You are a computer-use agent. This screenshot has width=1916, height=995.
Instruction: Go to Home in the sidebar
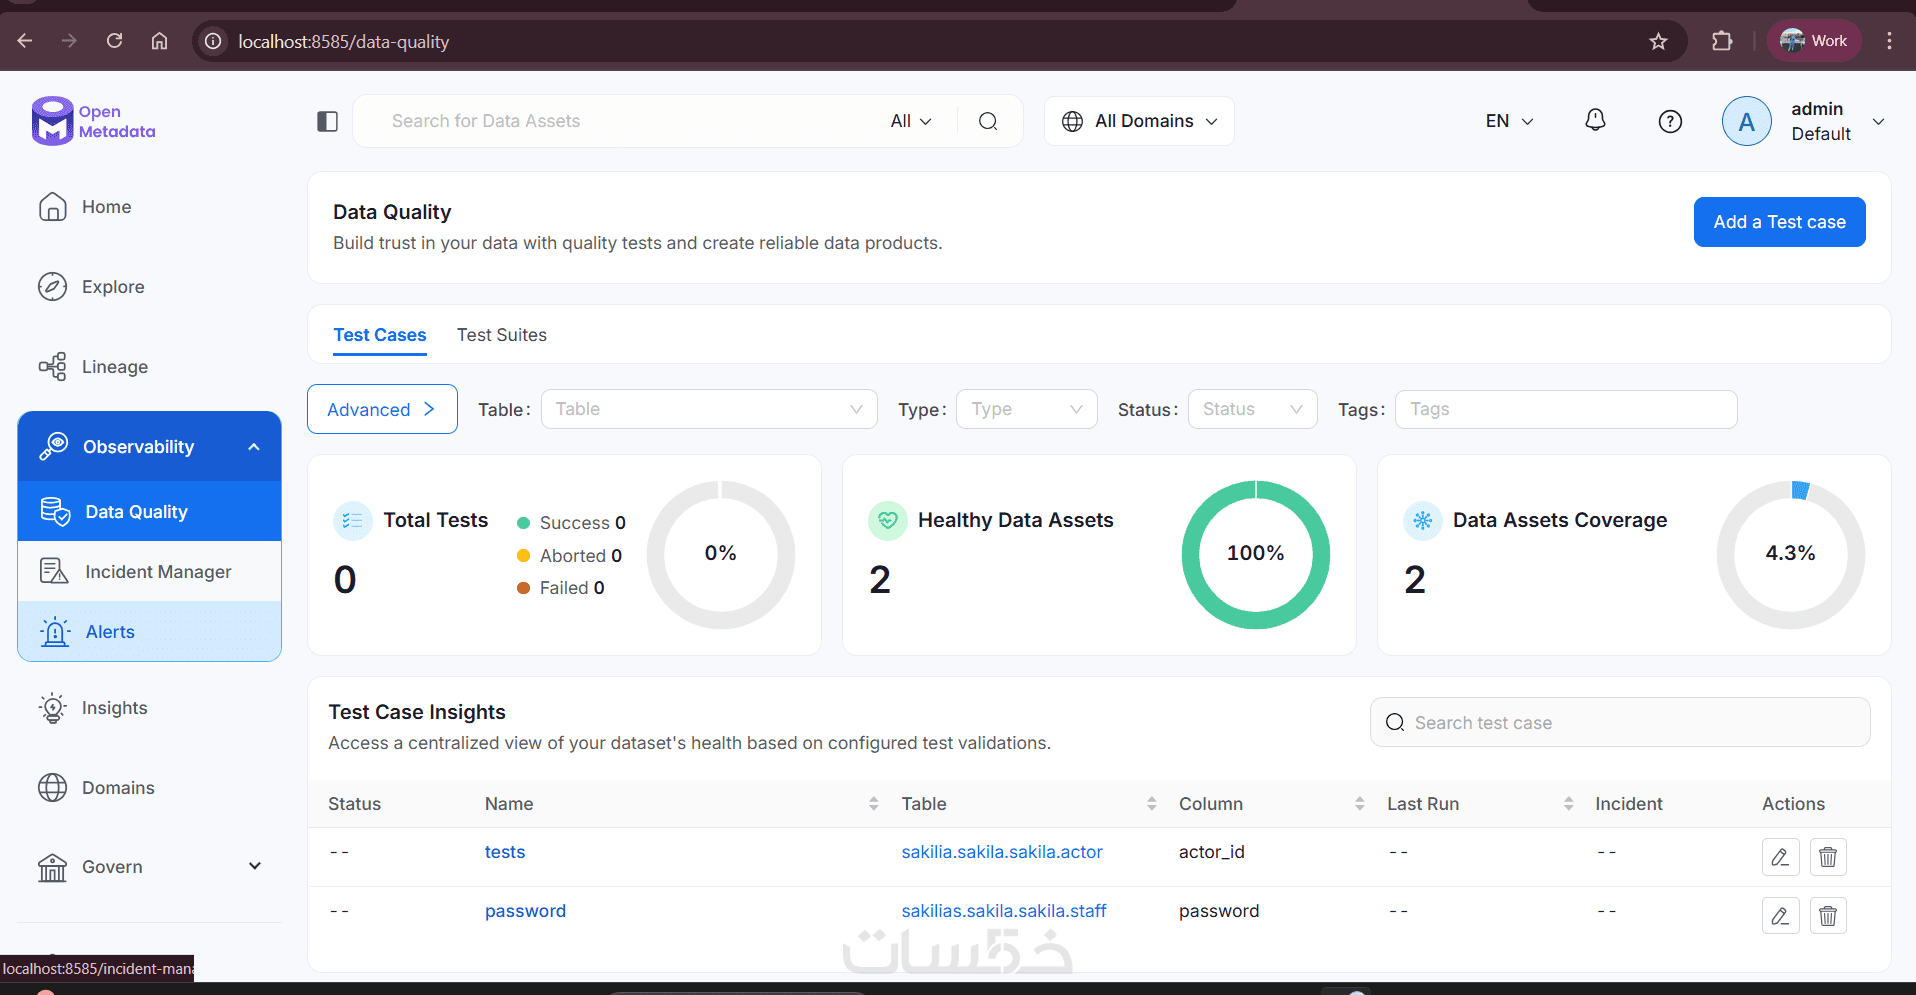(x=107, y=207)
